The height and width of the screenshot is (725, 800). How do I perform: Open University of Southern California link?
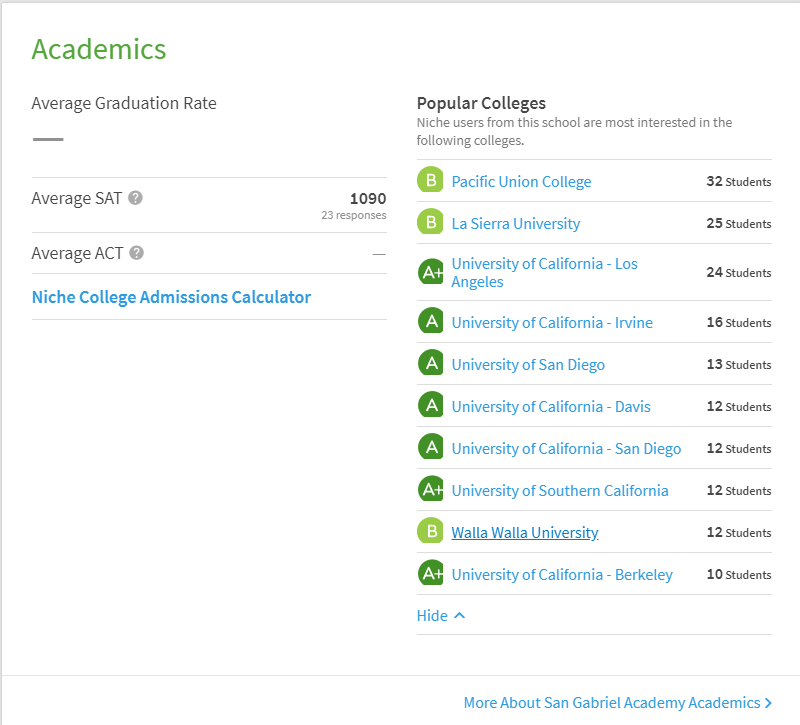(x=560, y=490)
